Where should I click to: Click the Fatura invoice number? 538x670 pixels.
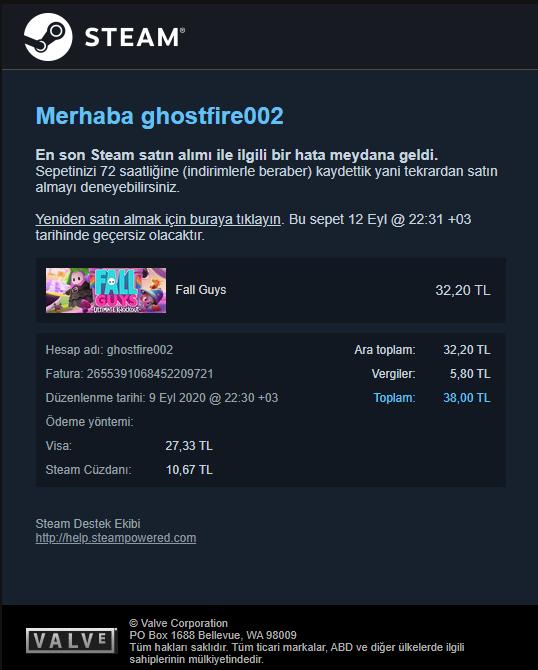click(x=150, y=374)
